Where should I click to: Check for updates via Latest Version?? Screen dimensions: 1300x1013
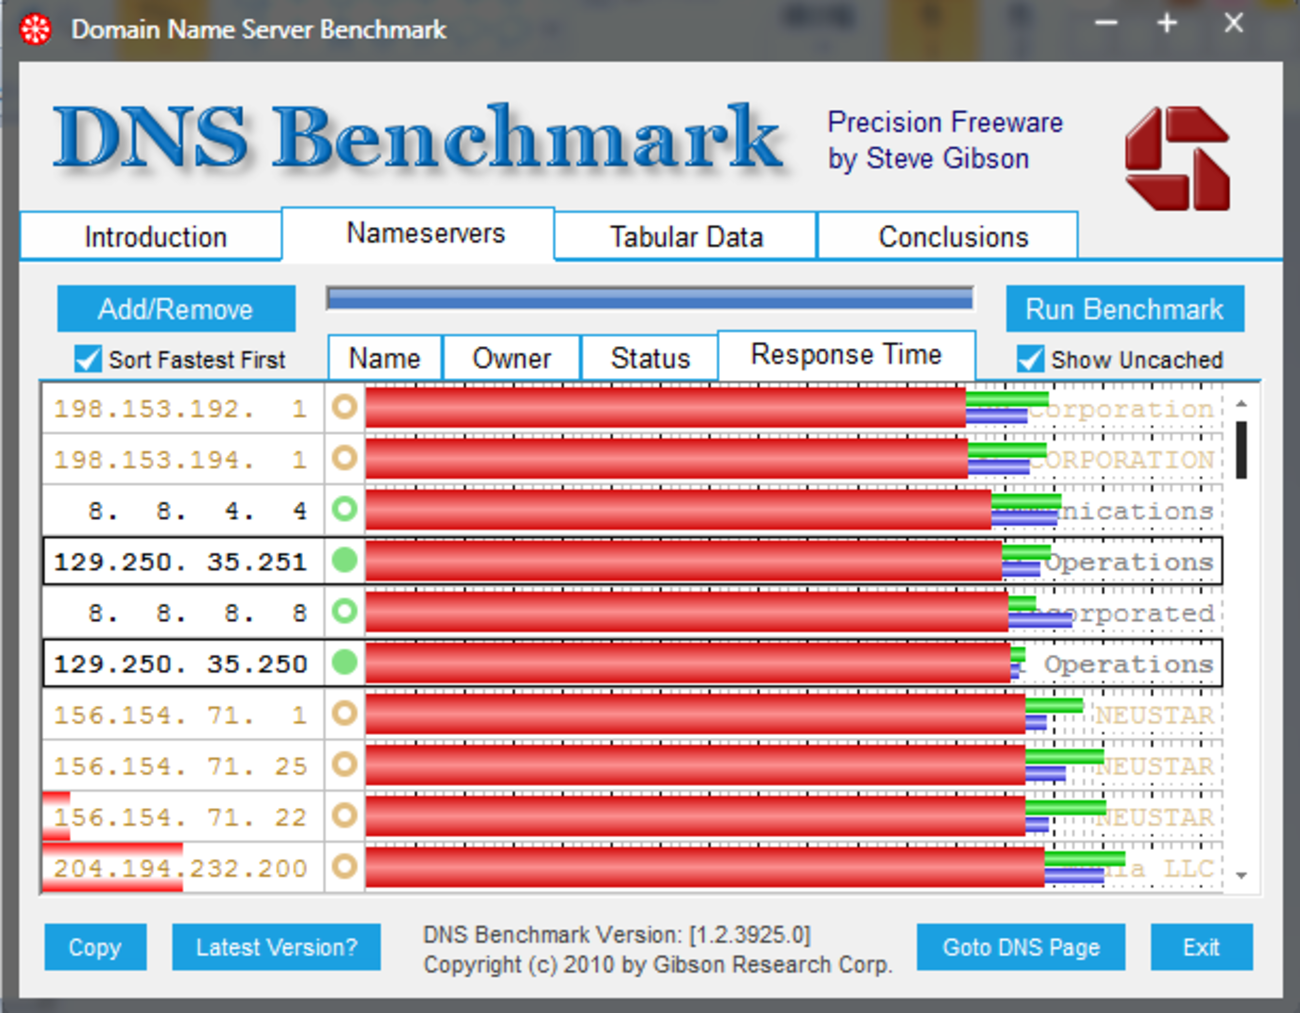(x=276, y=947)
